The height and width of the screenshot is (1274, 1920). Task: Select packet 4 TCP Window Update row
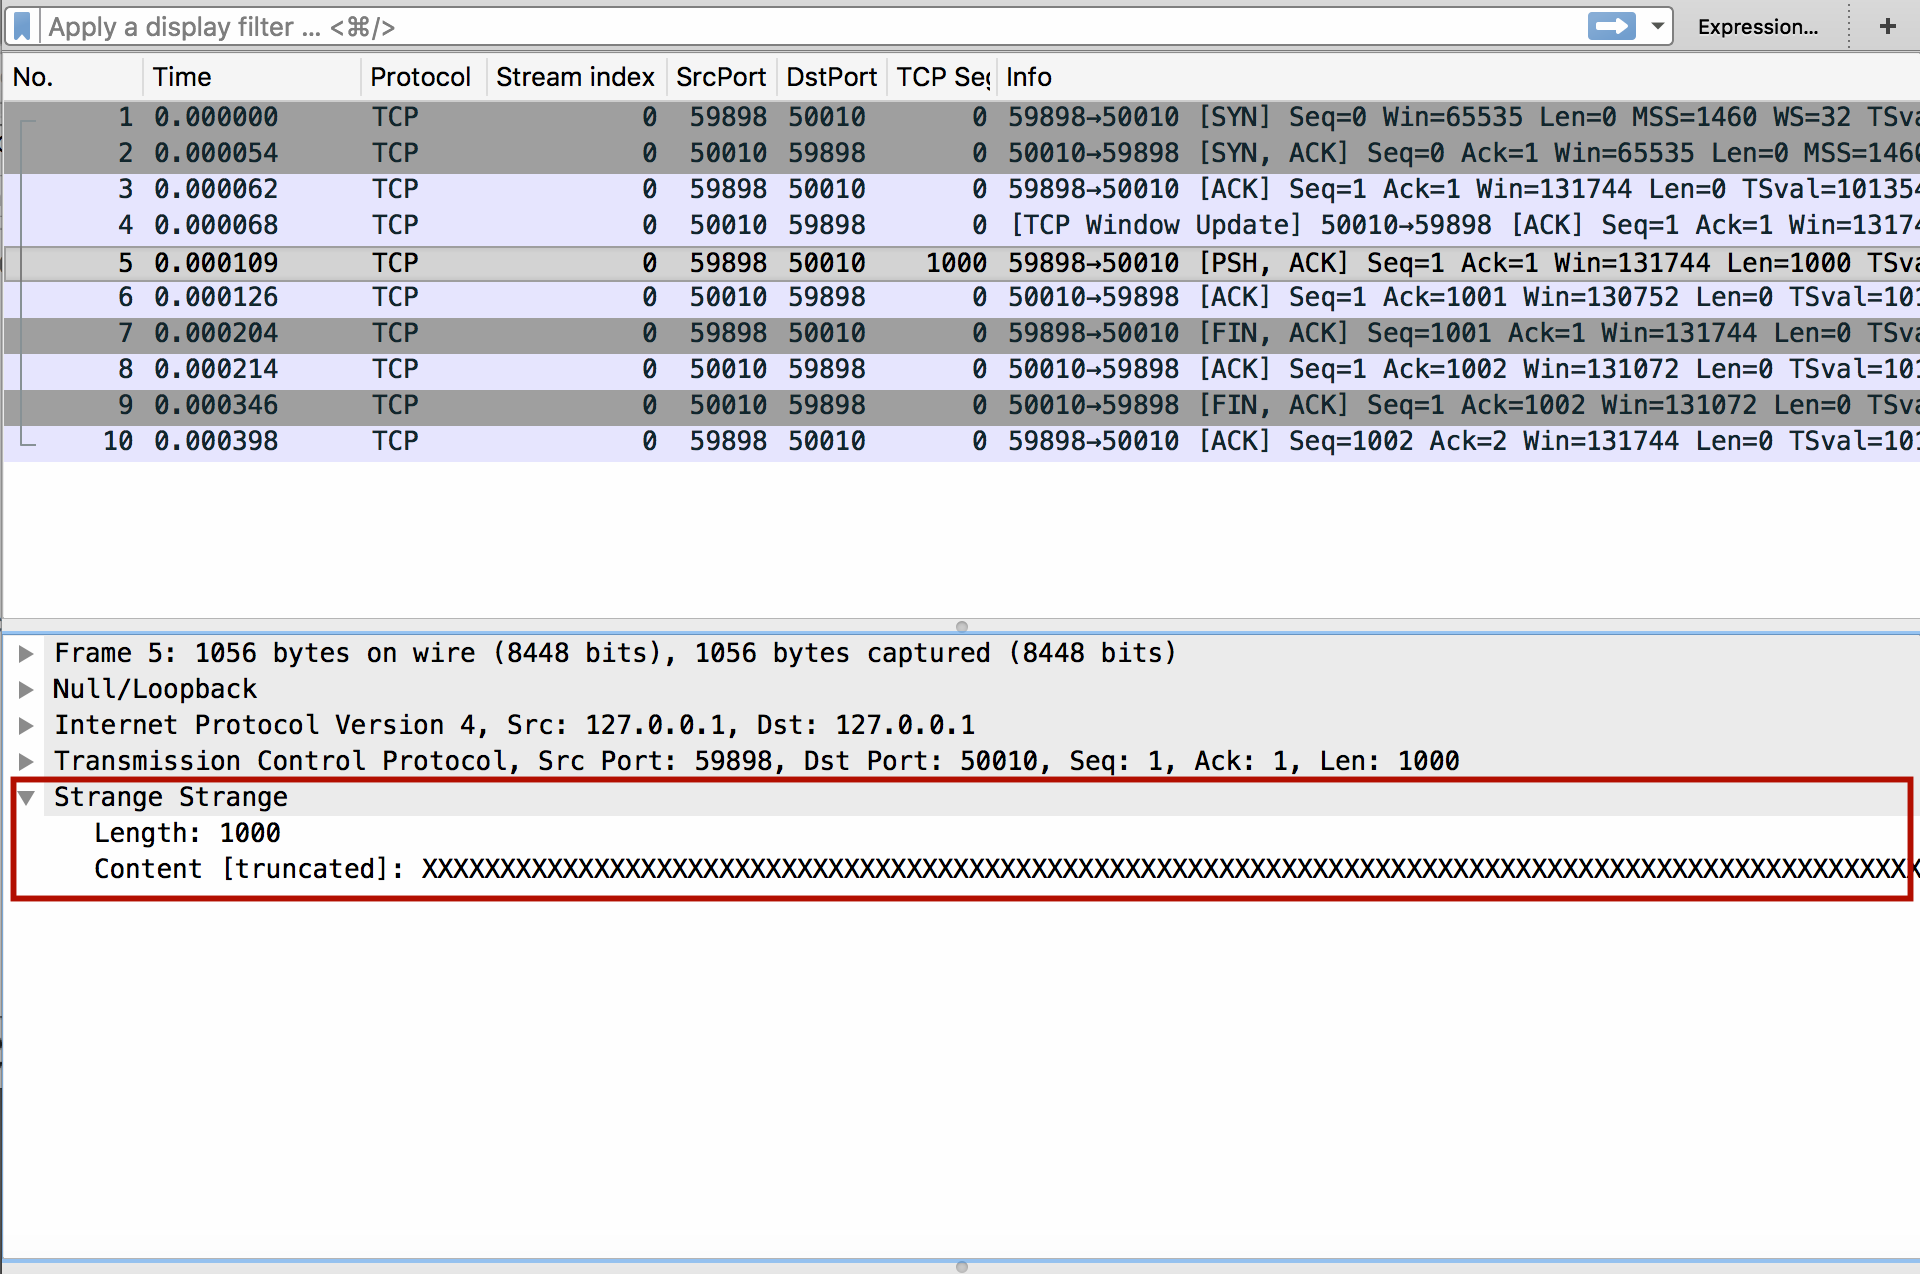click(960, 225)
